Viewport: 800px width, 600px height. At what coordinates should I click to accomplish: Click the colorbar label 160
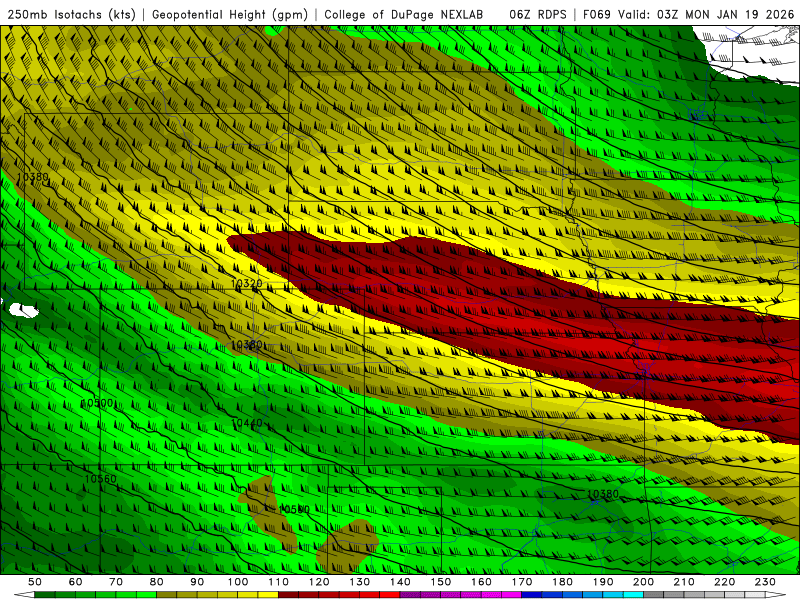(x=481, y=582)
